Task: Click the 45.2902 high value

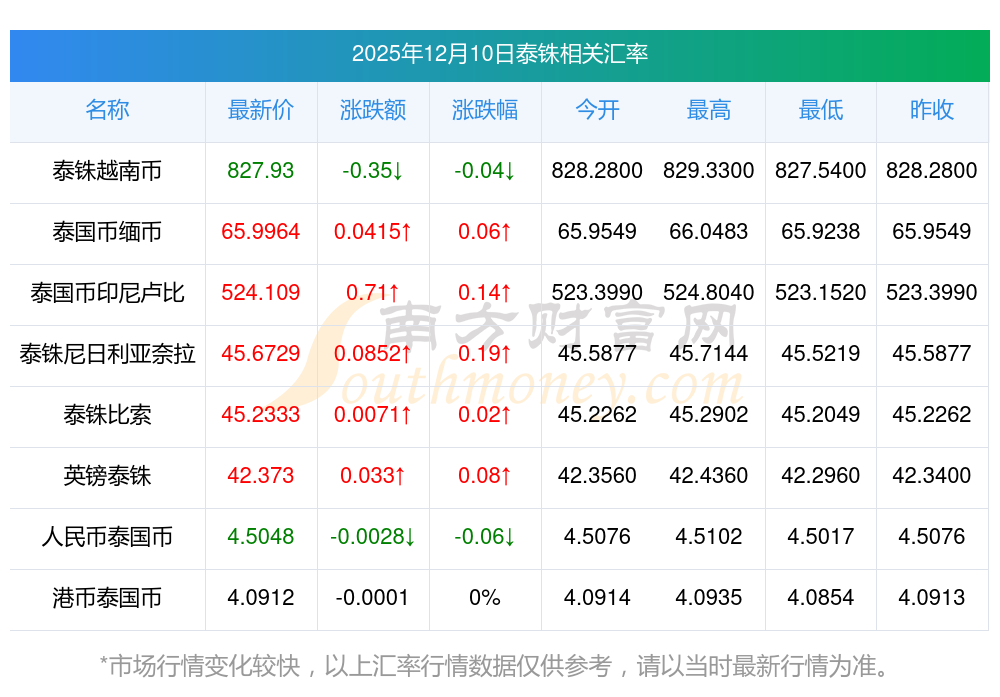Action: (x=709, y=415)
